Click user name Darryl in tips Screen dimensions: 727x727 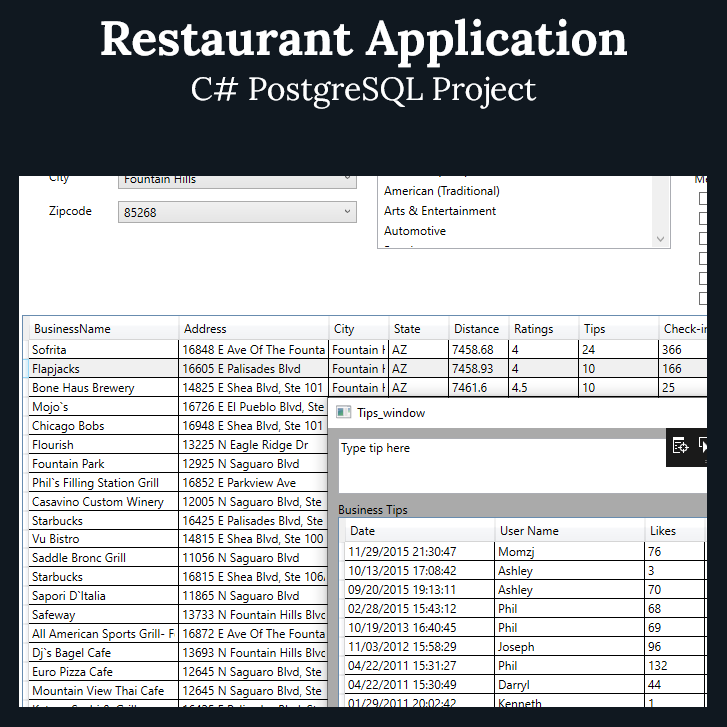tap(570, 685)
